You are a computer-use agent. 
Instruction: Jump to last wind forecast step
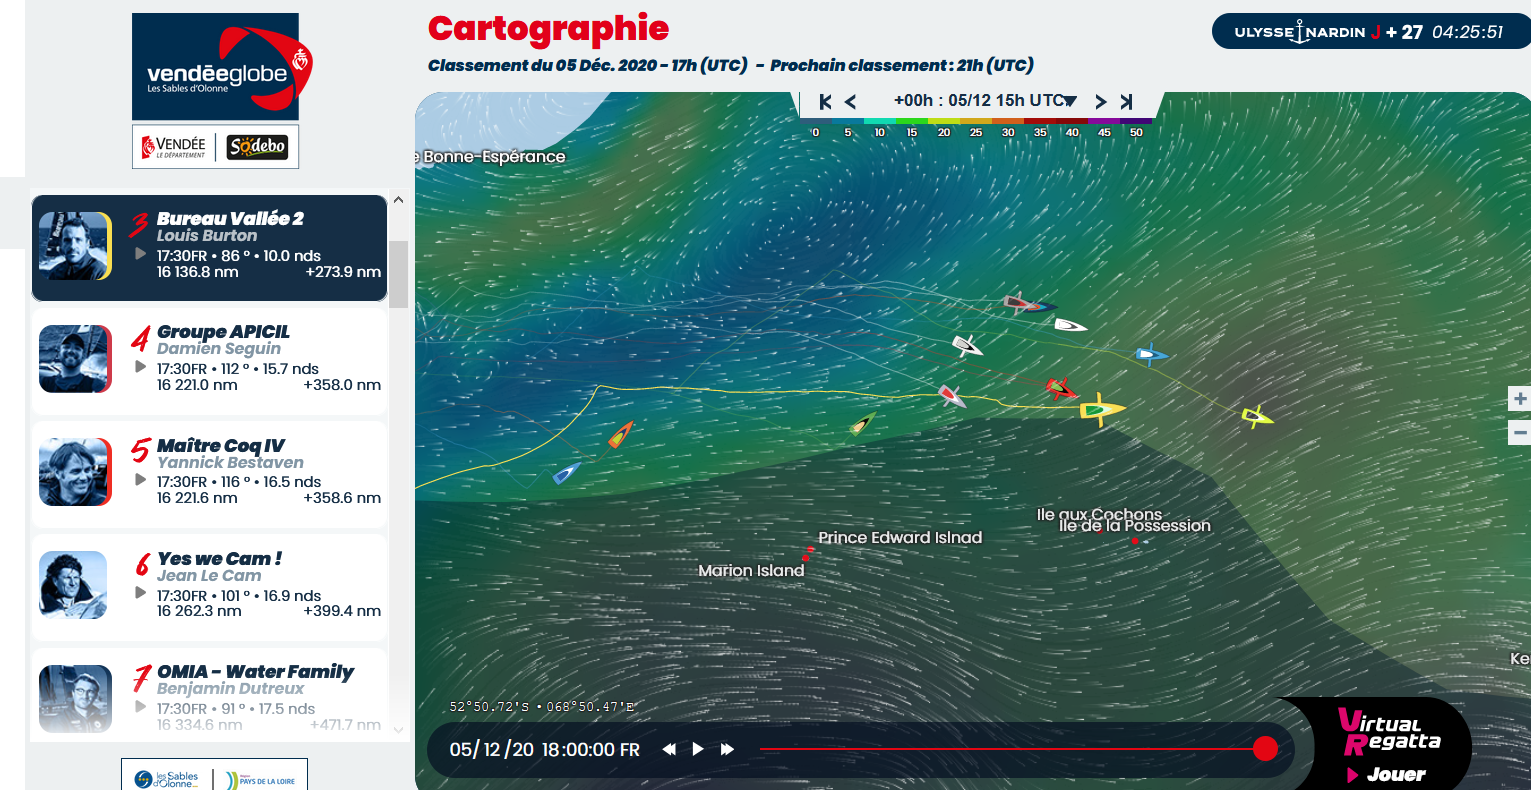(1126, 101)
